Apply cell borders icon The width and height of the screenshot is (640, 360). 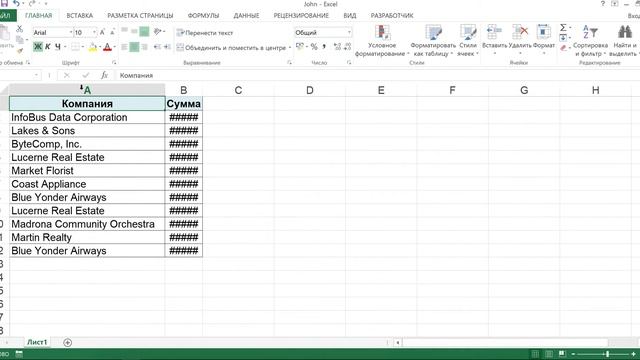[75, 47]
